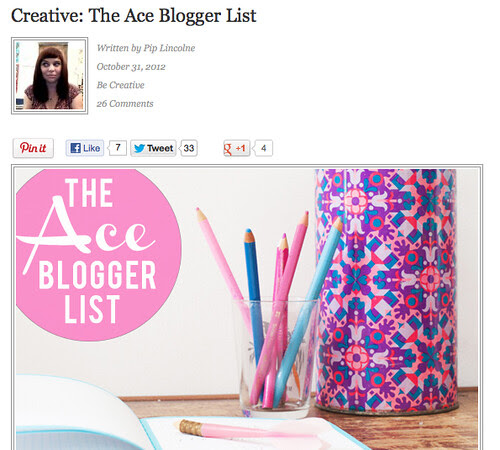
Task: Click the Google +1 button
Action: pos(237,148)
